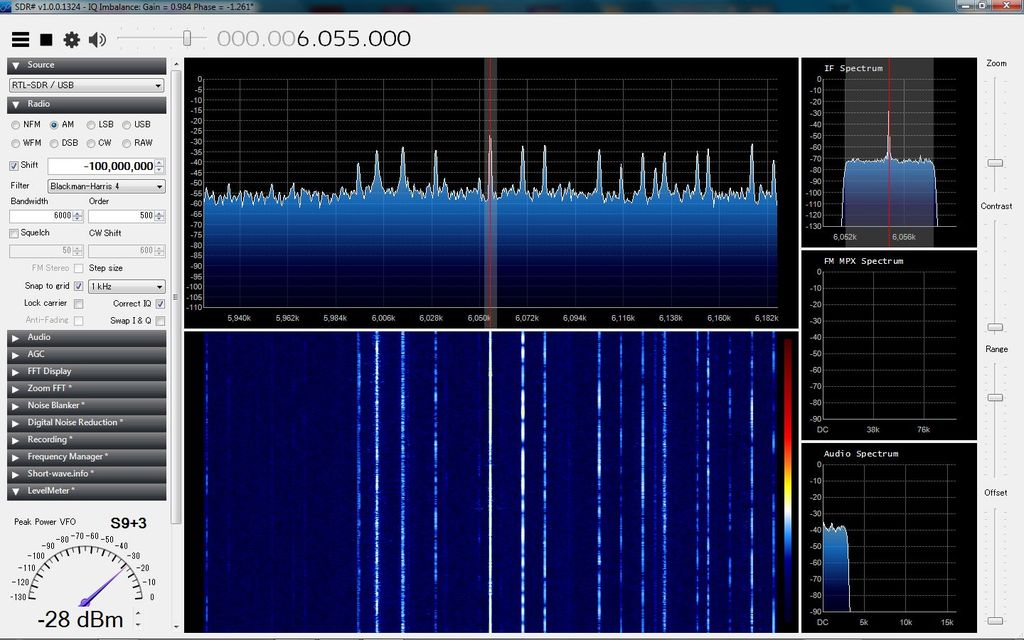
Task: Click the S9+3 signal reading
Action: coord(128,523)
